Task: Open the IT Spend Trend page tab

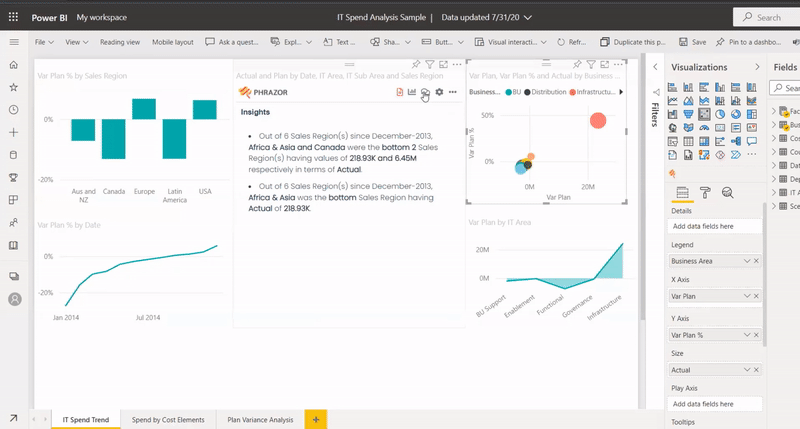Action: 86,420
